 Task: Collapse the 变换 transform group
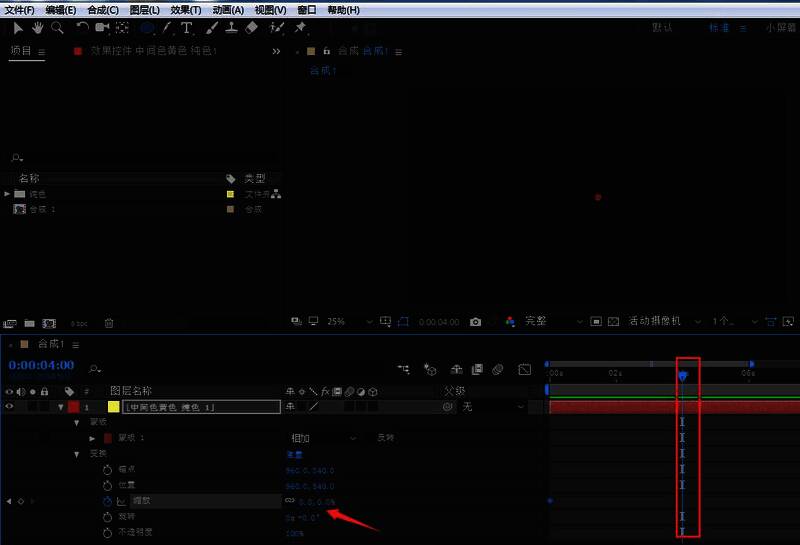click(x=78, y=454)
